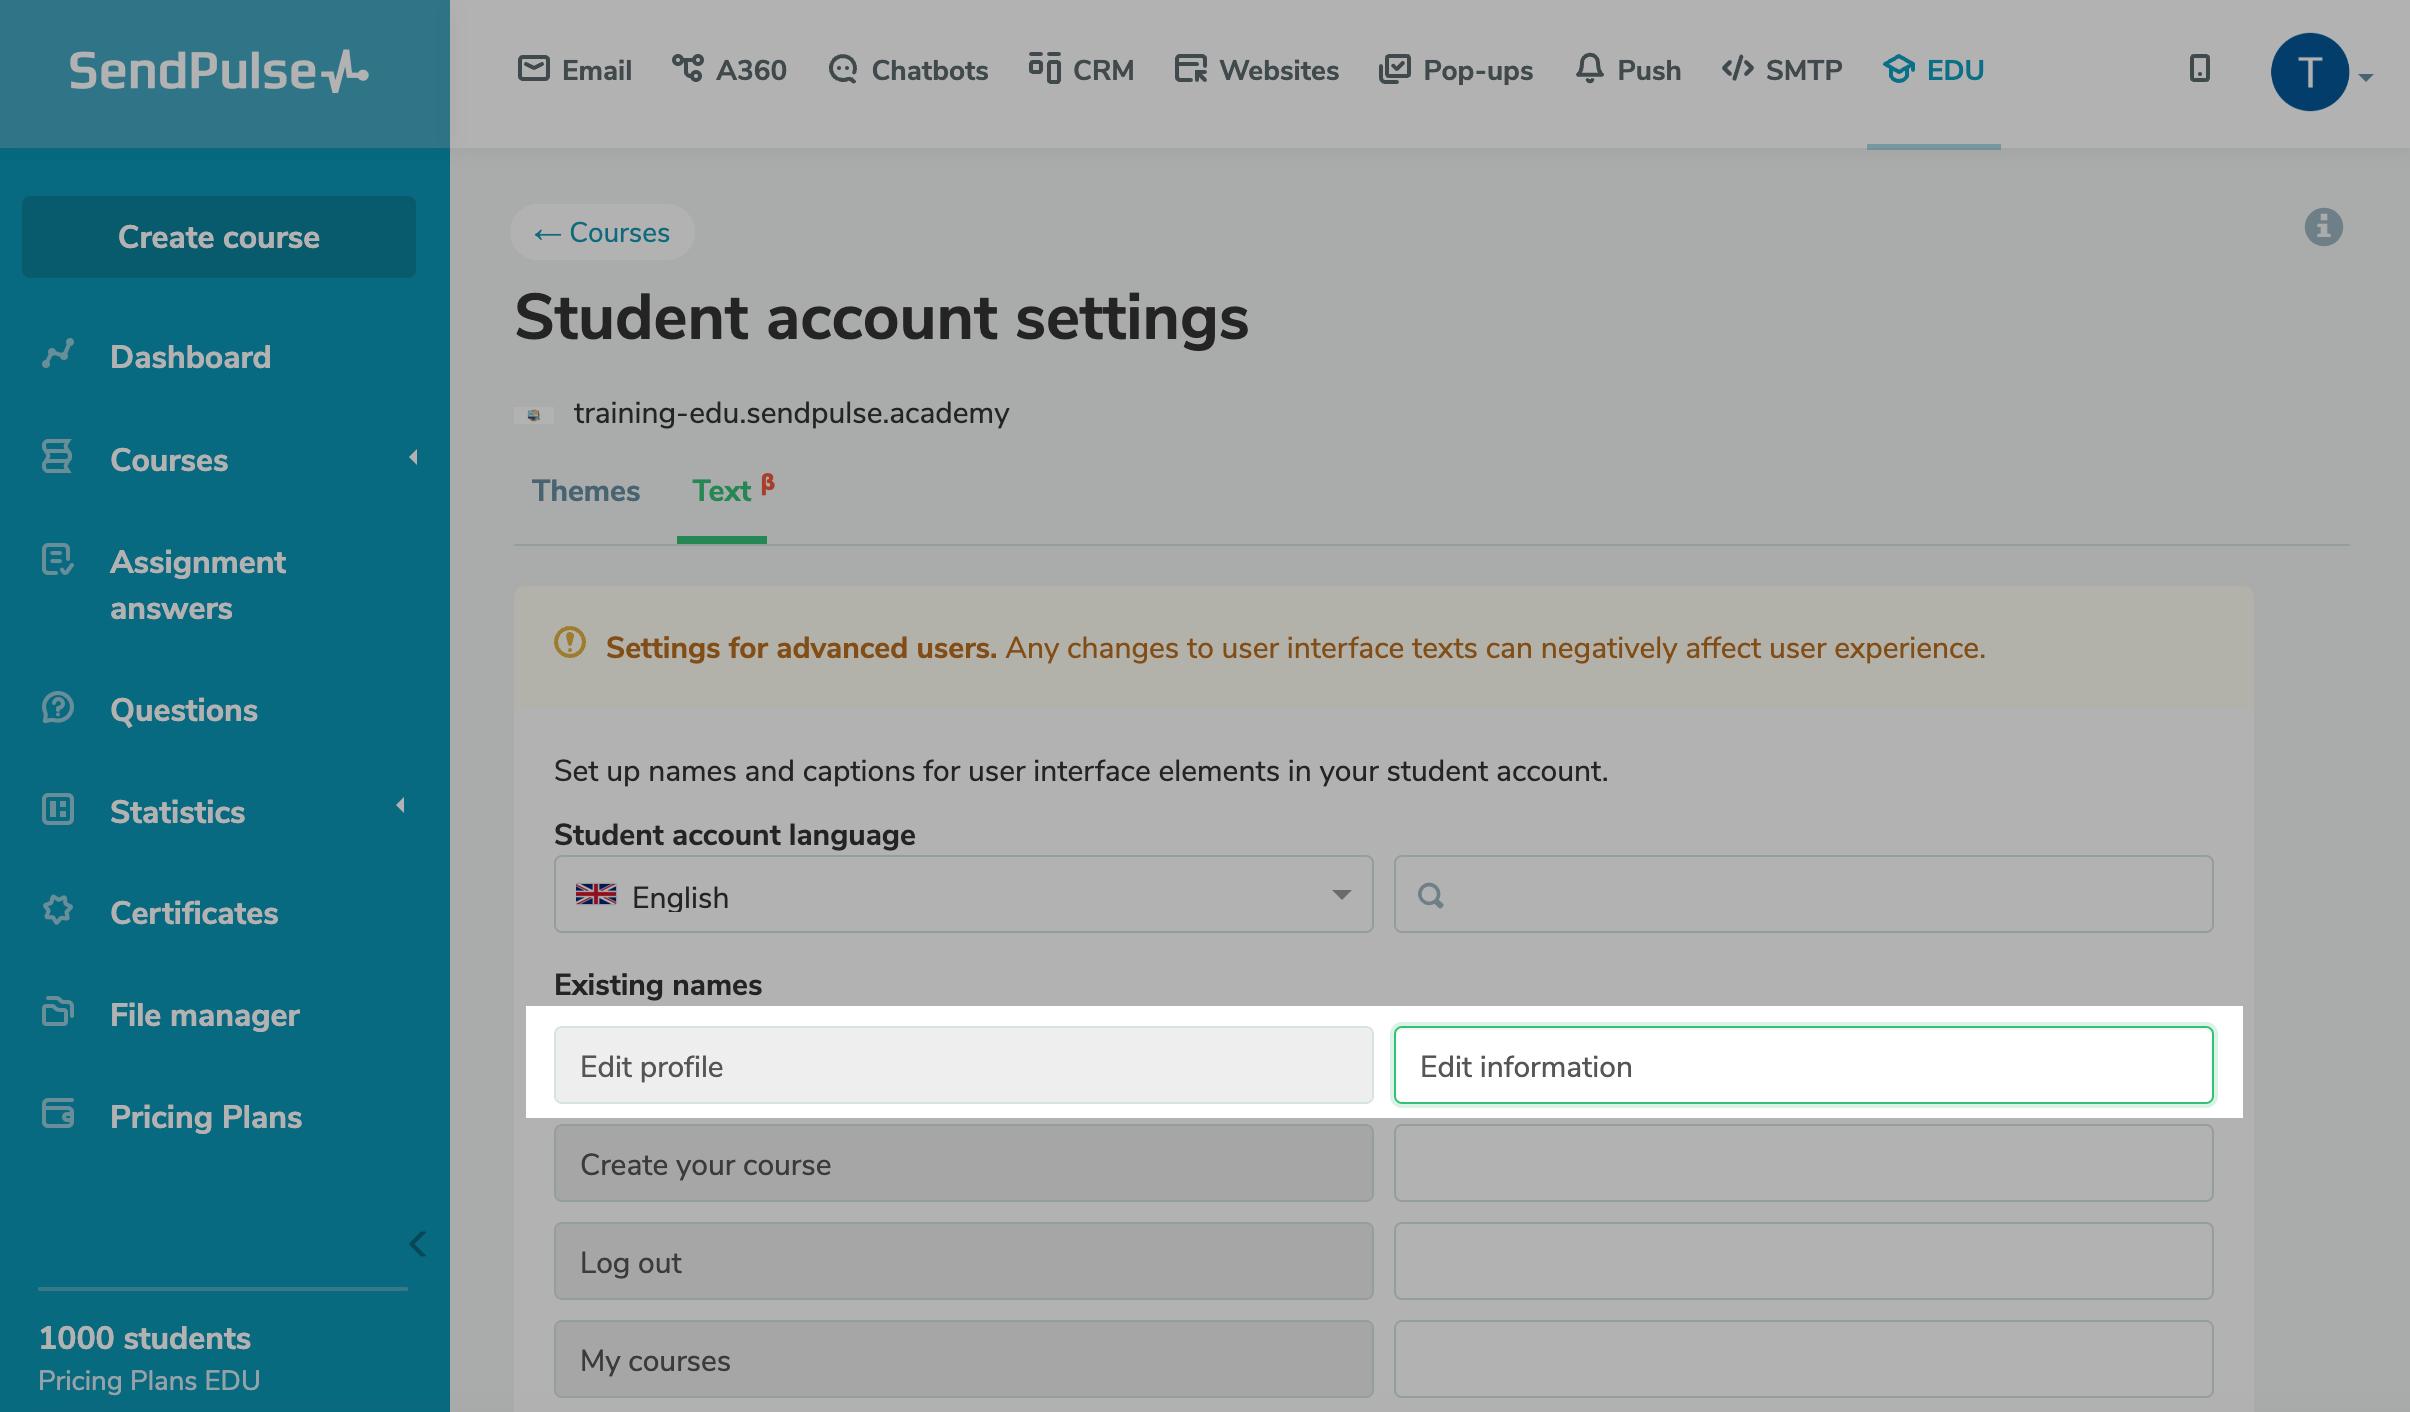Click the empty field beside My courses
2410x1412 pixels.
click(1803, 1359)
